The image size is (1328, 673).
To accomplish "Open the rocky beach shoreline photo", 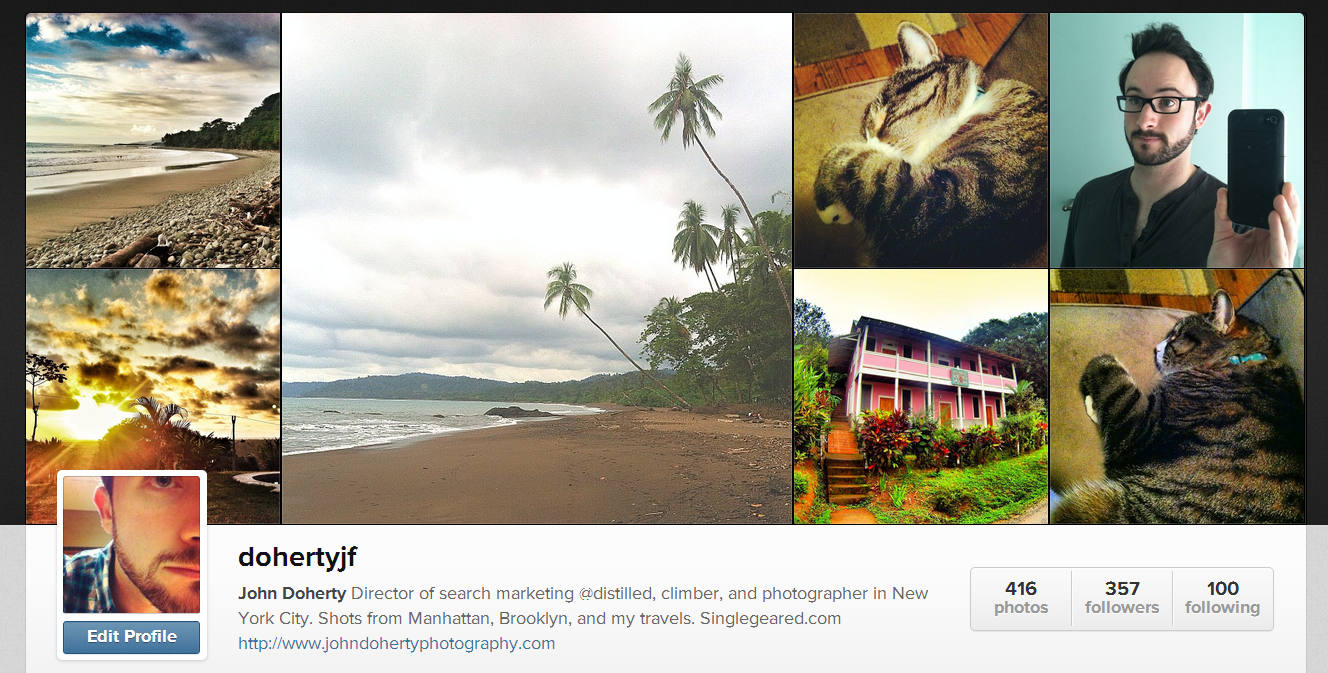I will (x=153, y=140).
